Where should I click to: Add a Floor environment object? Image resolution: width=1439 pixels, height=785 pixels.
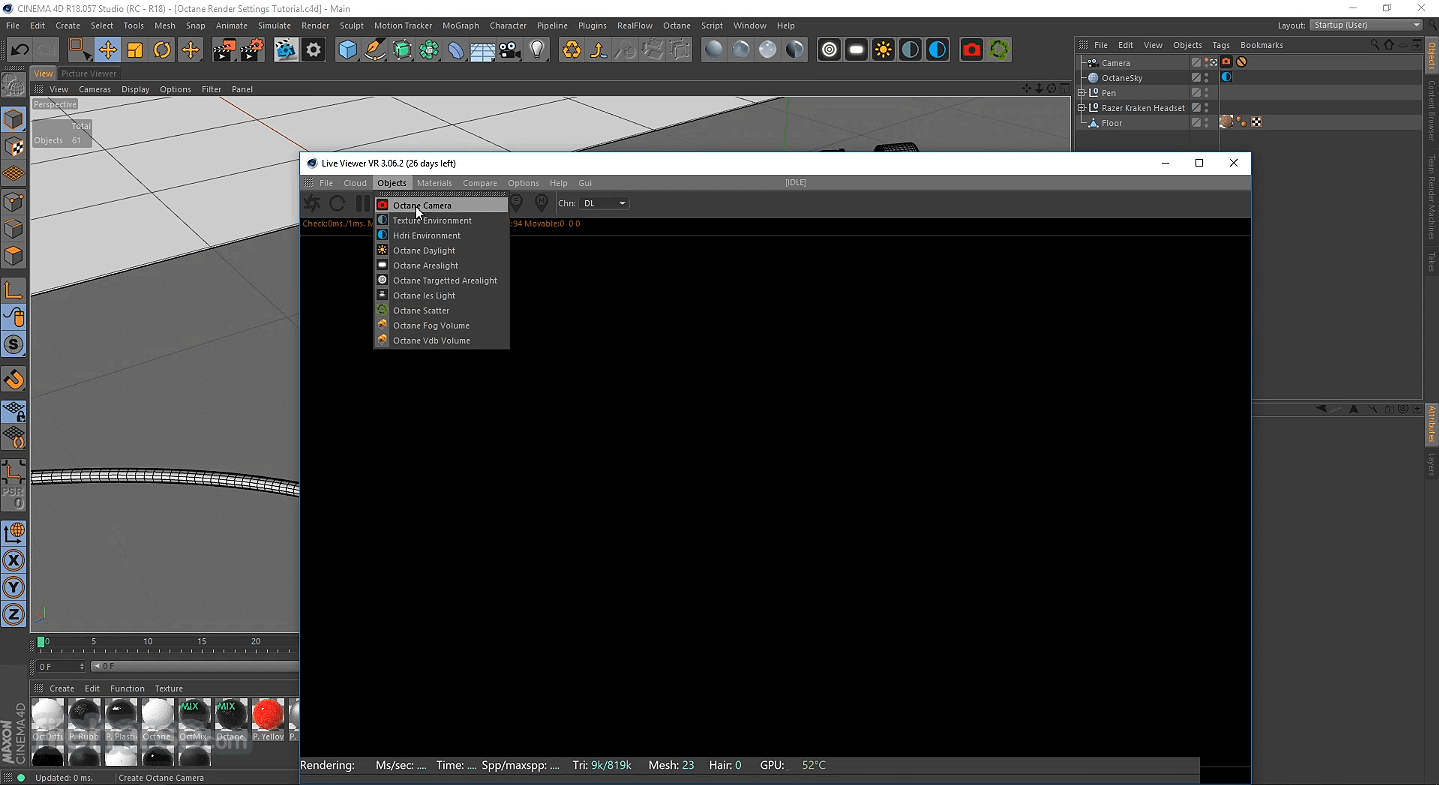coord(483,49)
